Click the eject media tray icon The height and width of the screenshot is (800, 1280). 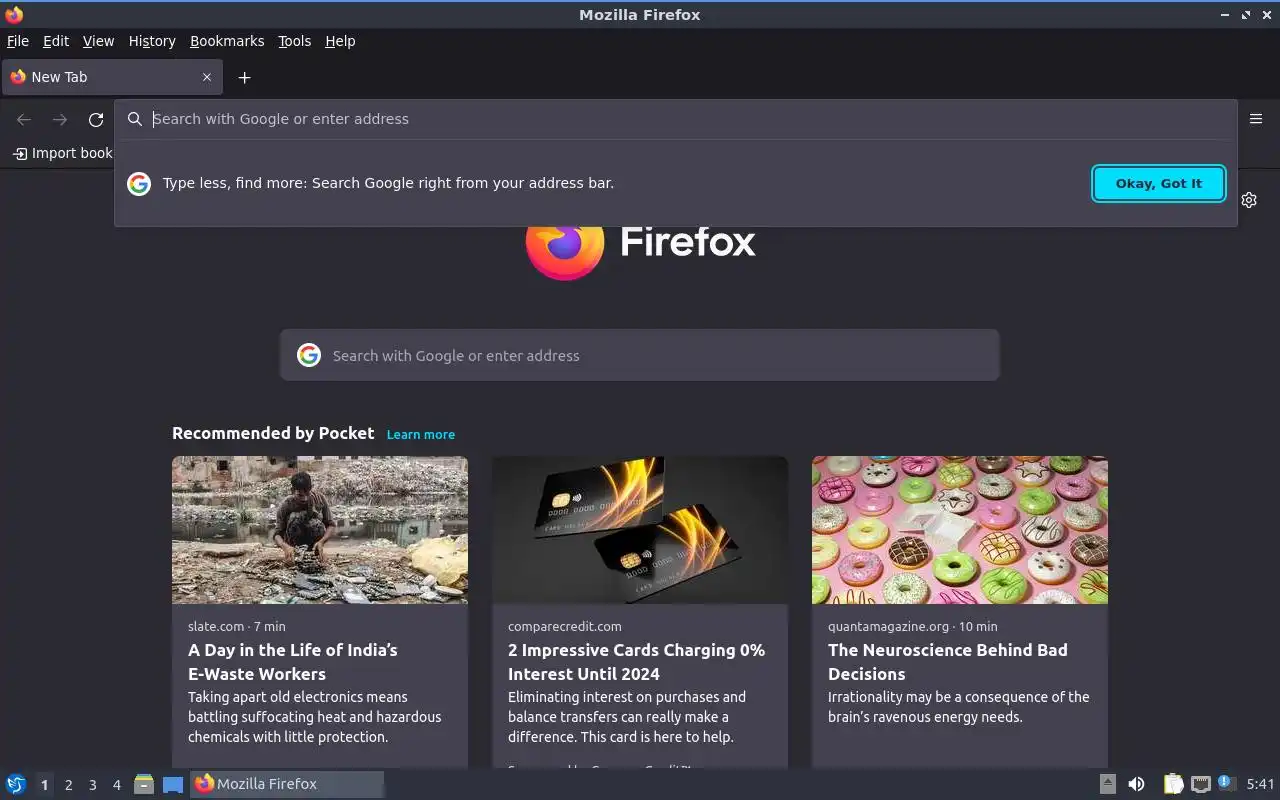(1108, 784)
